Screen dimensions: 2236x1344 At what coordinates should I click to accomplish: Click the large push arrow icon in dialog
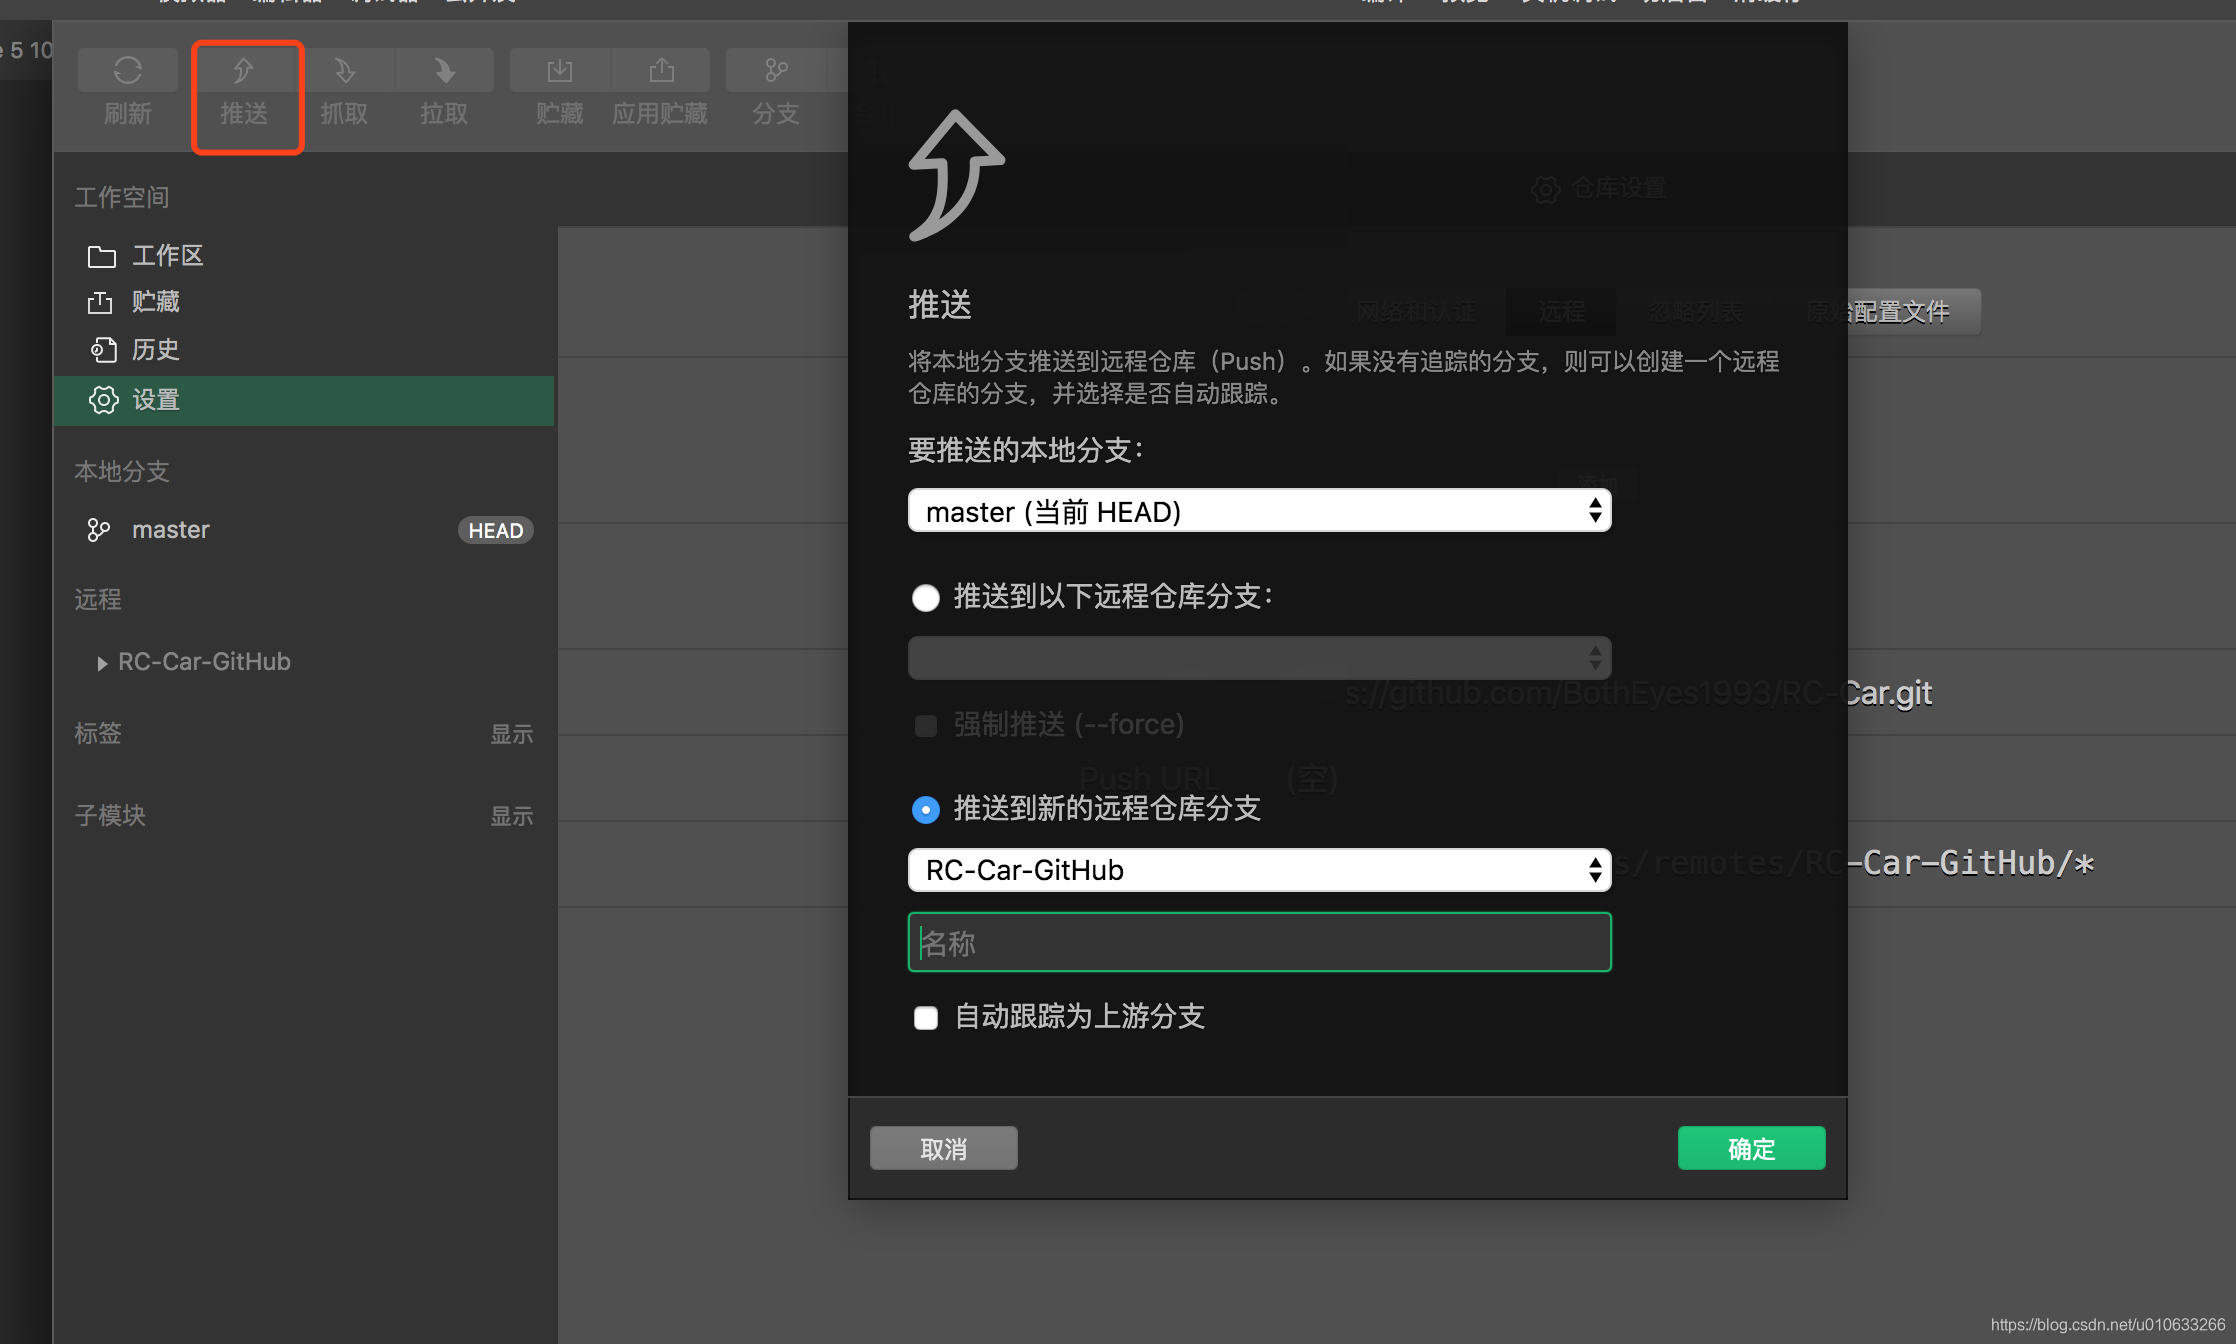pos(956,175)
